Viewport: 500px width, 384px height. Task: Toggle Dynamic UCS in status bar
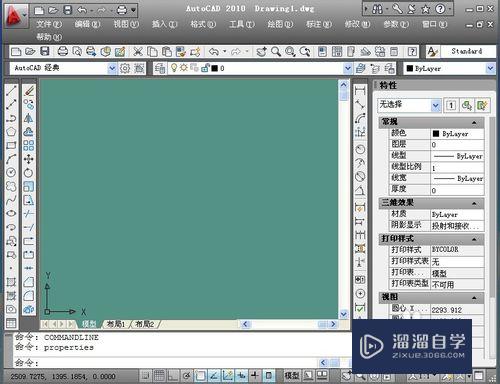(227, 376)
